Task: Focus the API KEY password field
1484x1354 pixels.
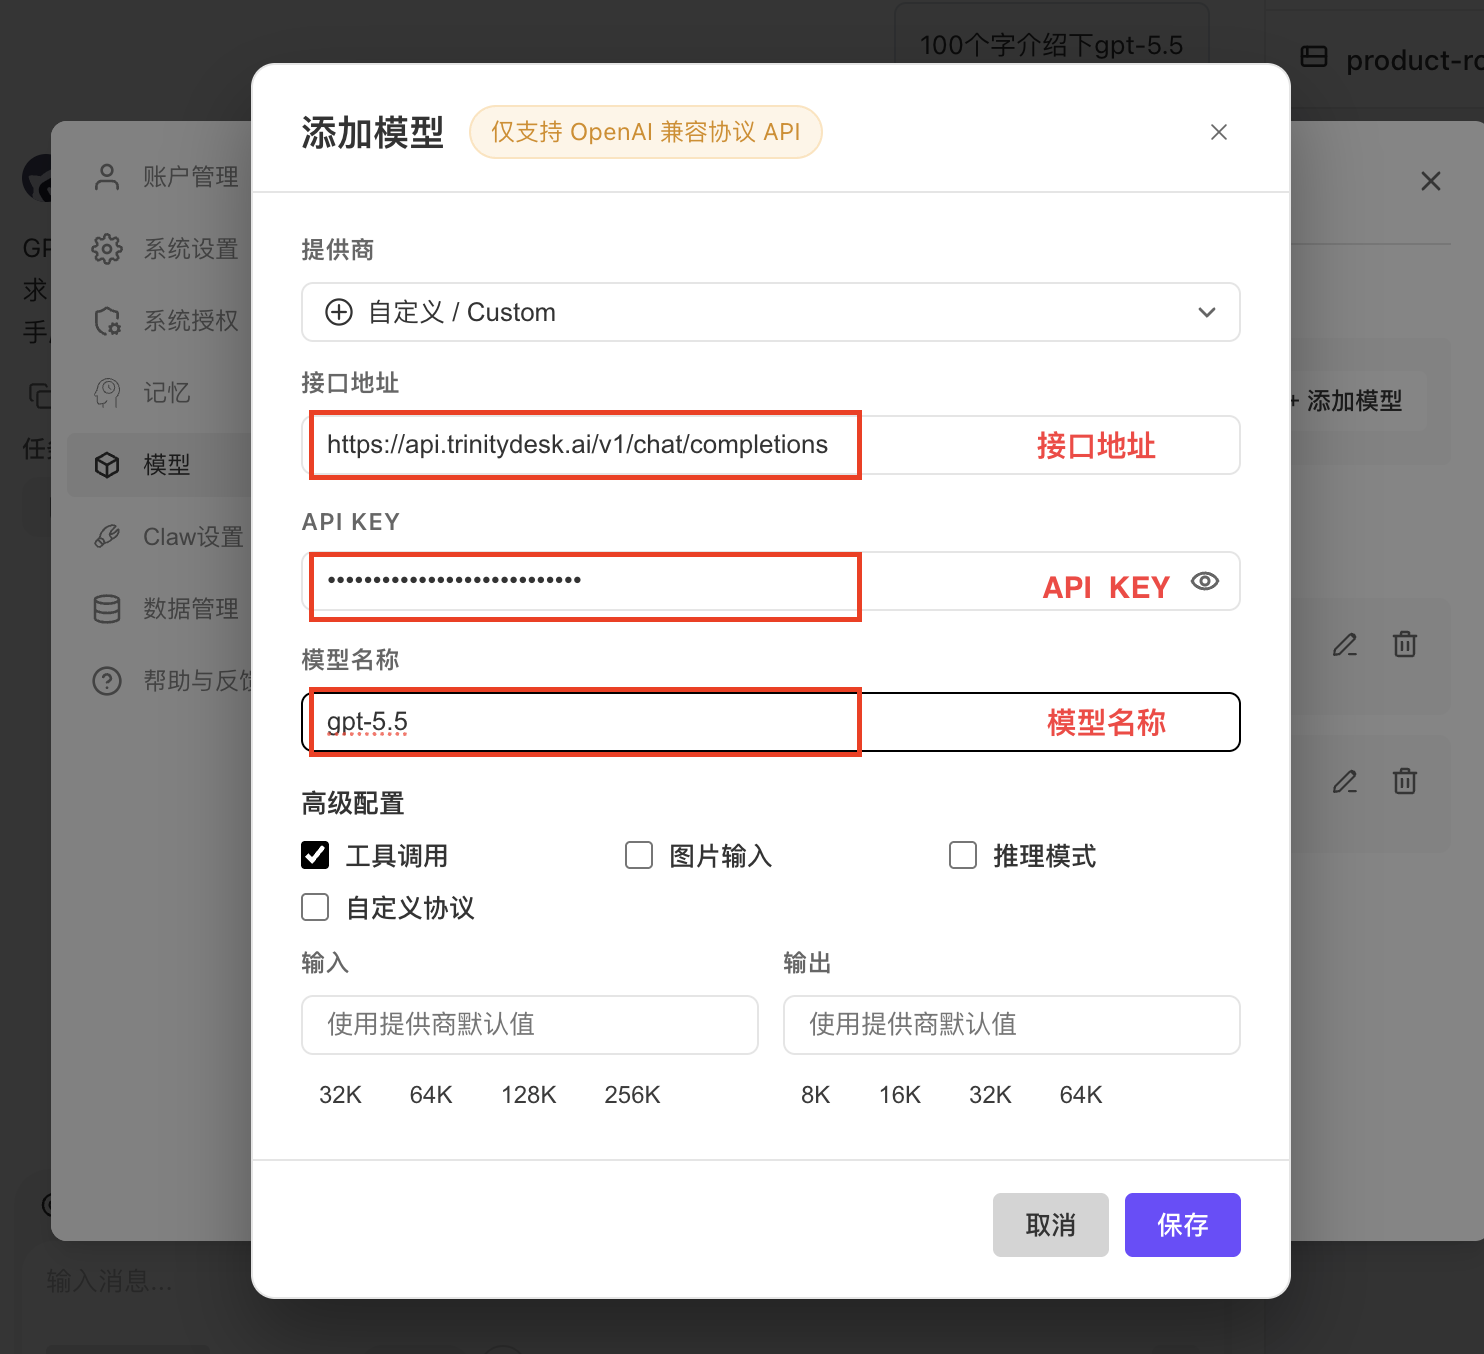Action: tap(770, 581)
